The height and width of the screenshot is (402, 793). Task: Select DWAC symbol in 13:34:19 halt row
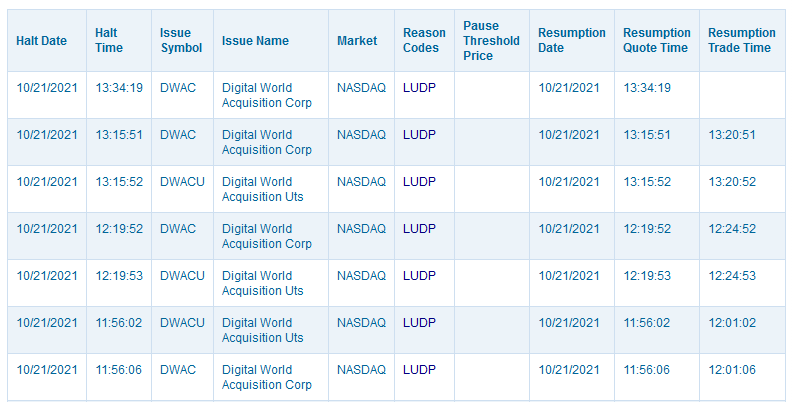point(178,88)
